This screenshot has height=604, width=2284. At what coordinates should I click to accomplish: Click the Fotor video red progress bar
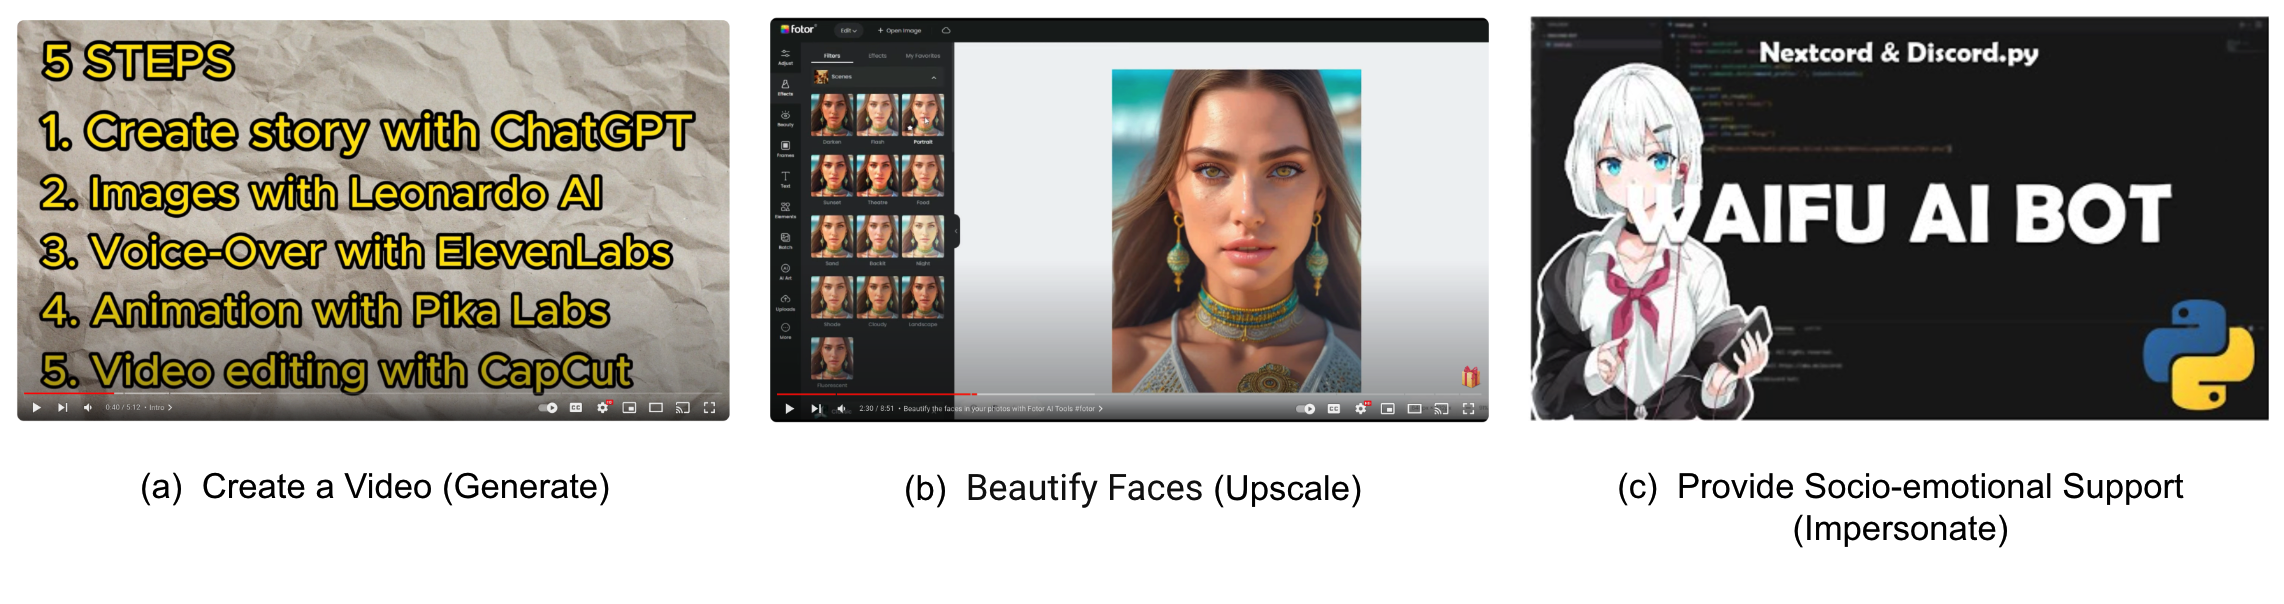tap(875, 395)
